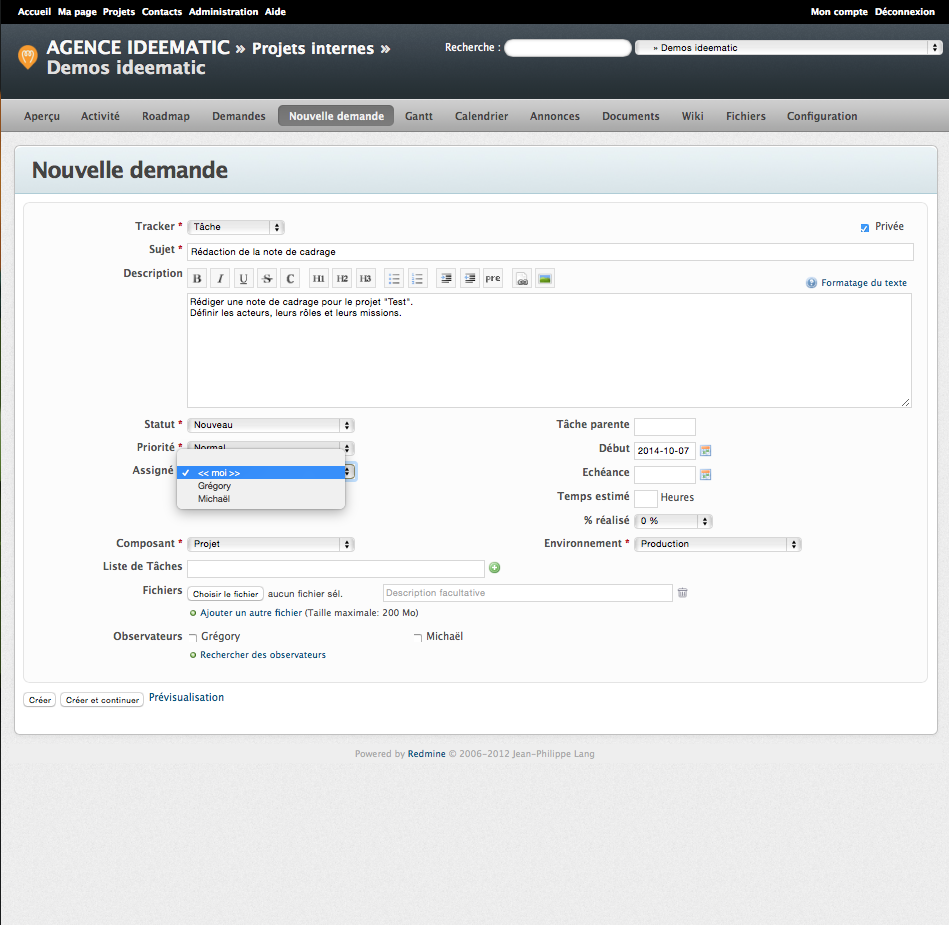Viewport: 949px width, 925px height.
Task: Open the Composant dropdown
Action: (x=271, y=544)
